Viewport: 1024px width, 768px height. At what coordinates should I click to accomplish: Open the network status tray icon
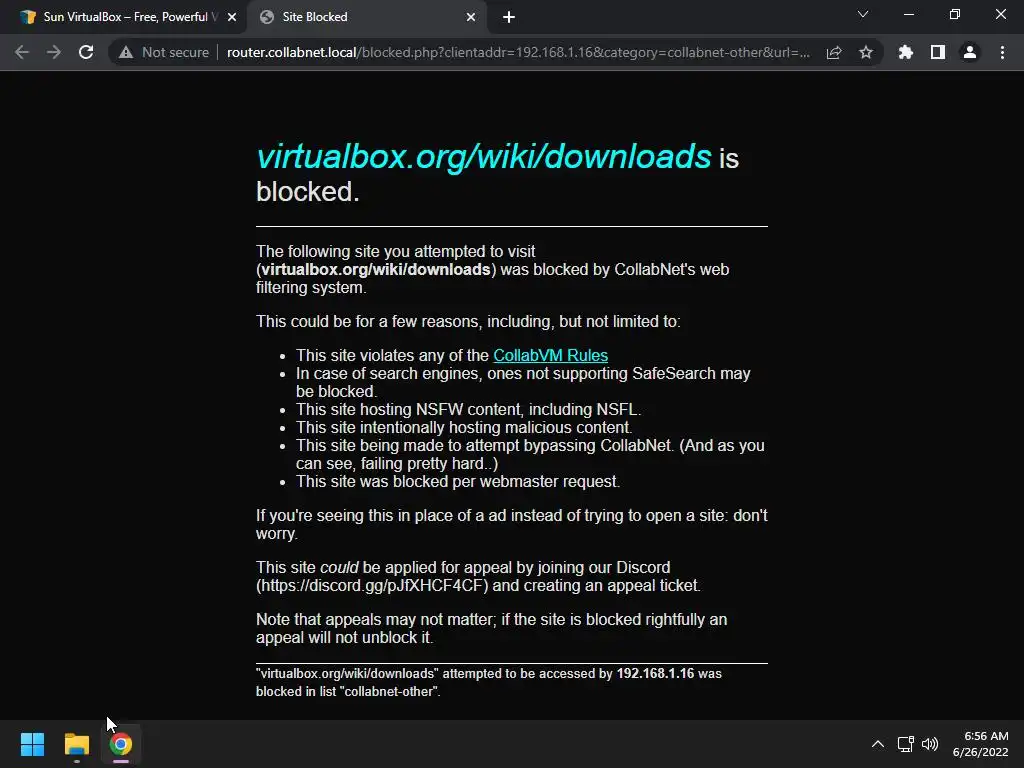pos(905,744)
